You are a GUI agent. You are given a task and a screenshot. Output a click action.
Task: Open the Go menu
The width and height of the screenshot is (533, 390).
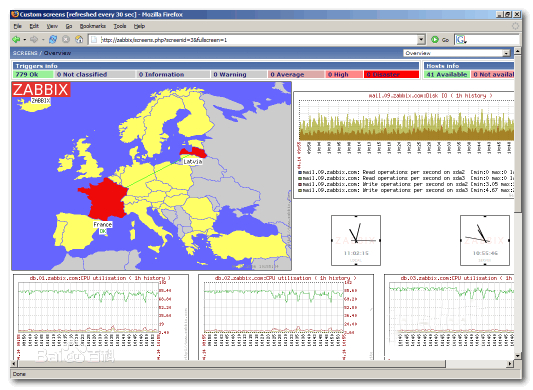click(69, 26)
